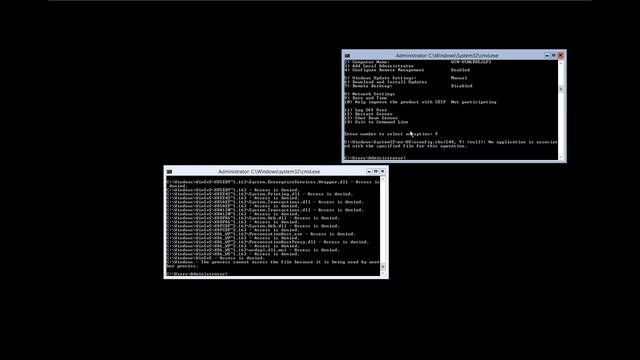Image resolution: width=640 pixels, height=360 pixels.
Task: Open system menu icon of sconfig cmd window
Action: click(x=347, y=56)
